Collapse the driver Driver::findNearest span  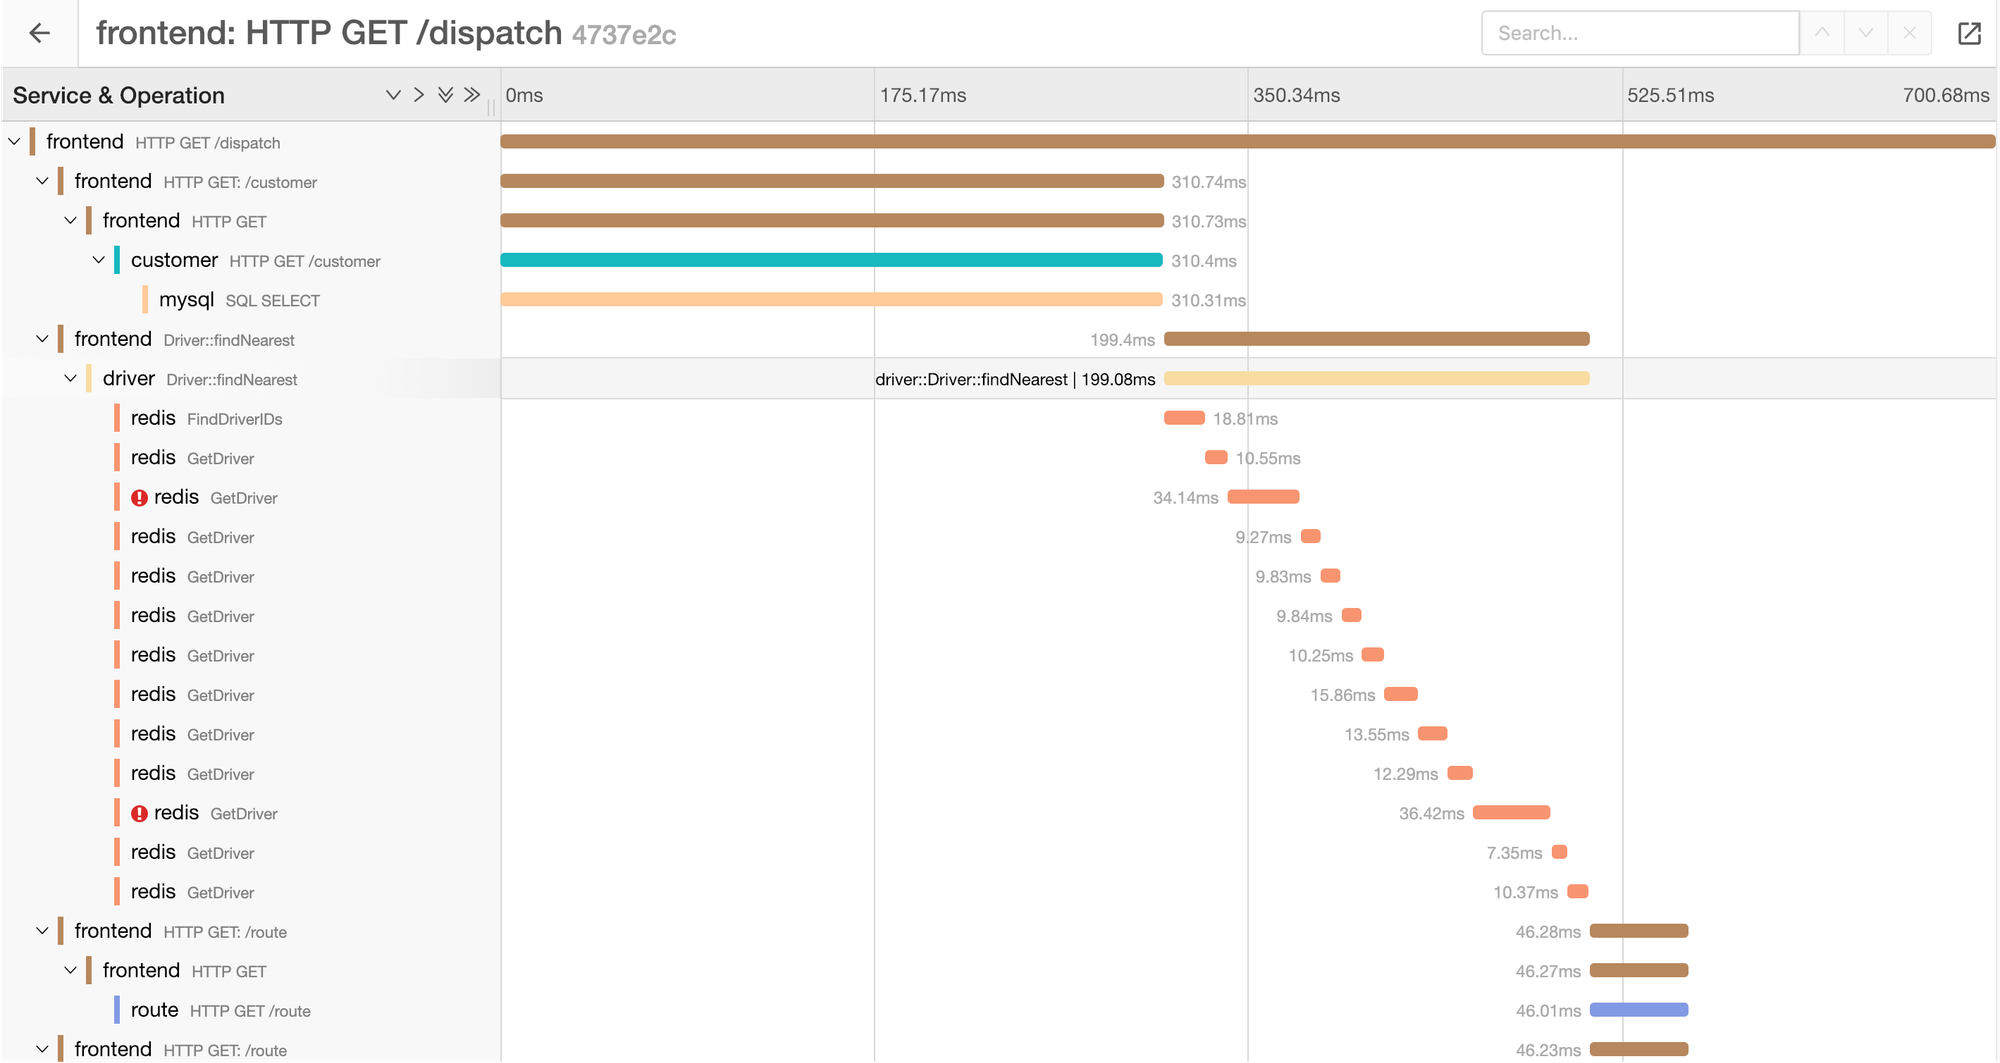click(71, 379)
